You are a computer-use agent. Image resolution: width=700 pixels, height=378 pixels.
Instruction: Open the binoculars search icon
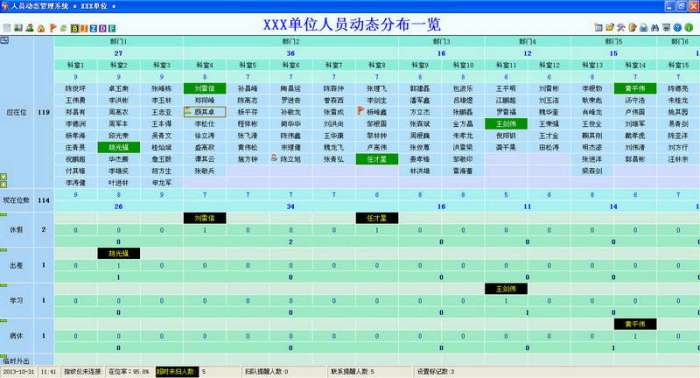point(655,28)
